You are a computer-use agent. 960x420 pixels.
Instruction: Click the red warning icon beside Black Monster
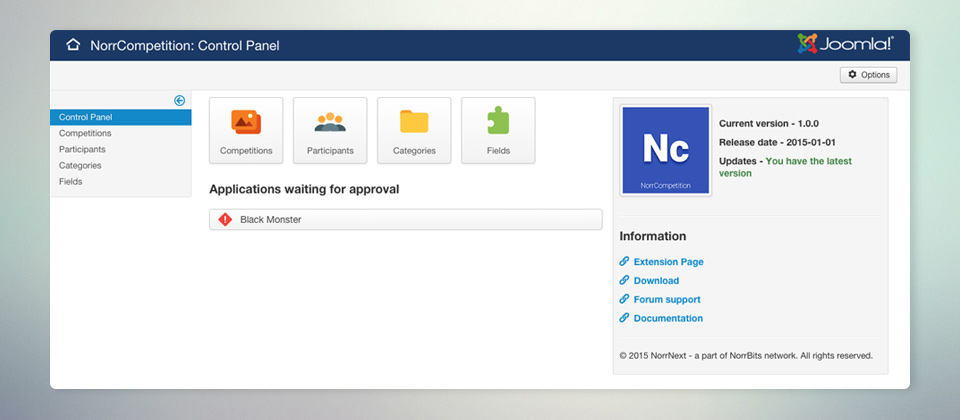[225, 219]
